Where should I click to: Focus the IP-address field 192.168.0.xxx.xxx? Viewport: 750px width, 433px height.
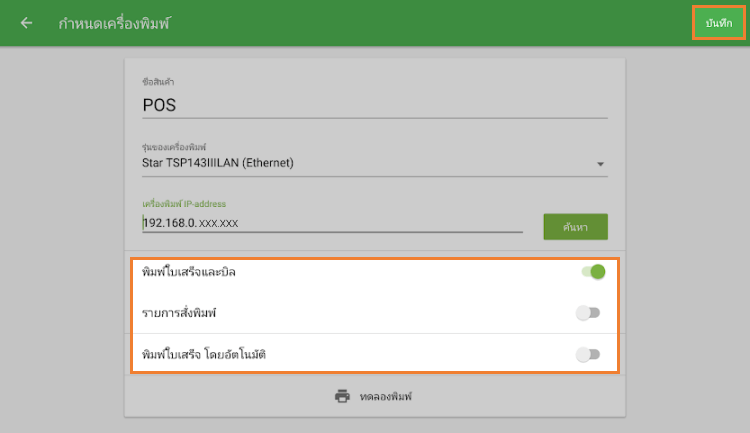pyautogui.click(x=332, y=222)
